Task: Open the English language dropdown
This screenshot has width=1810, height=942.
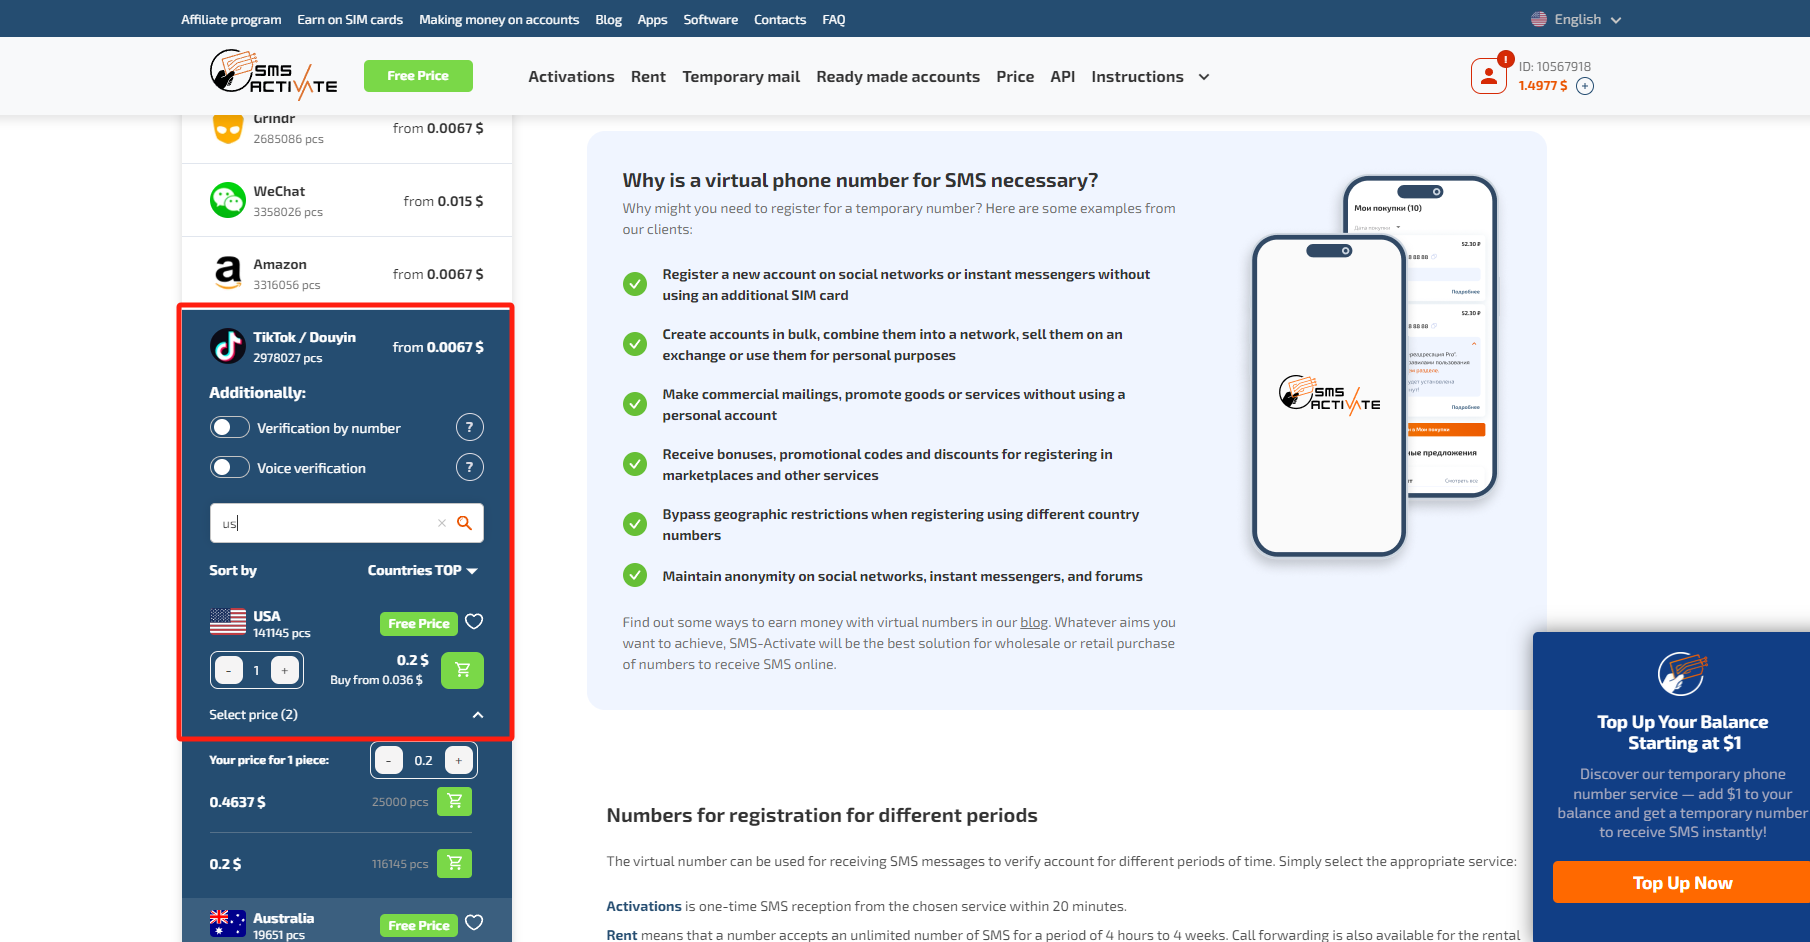Action: (x=1577, y=19)
